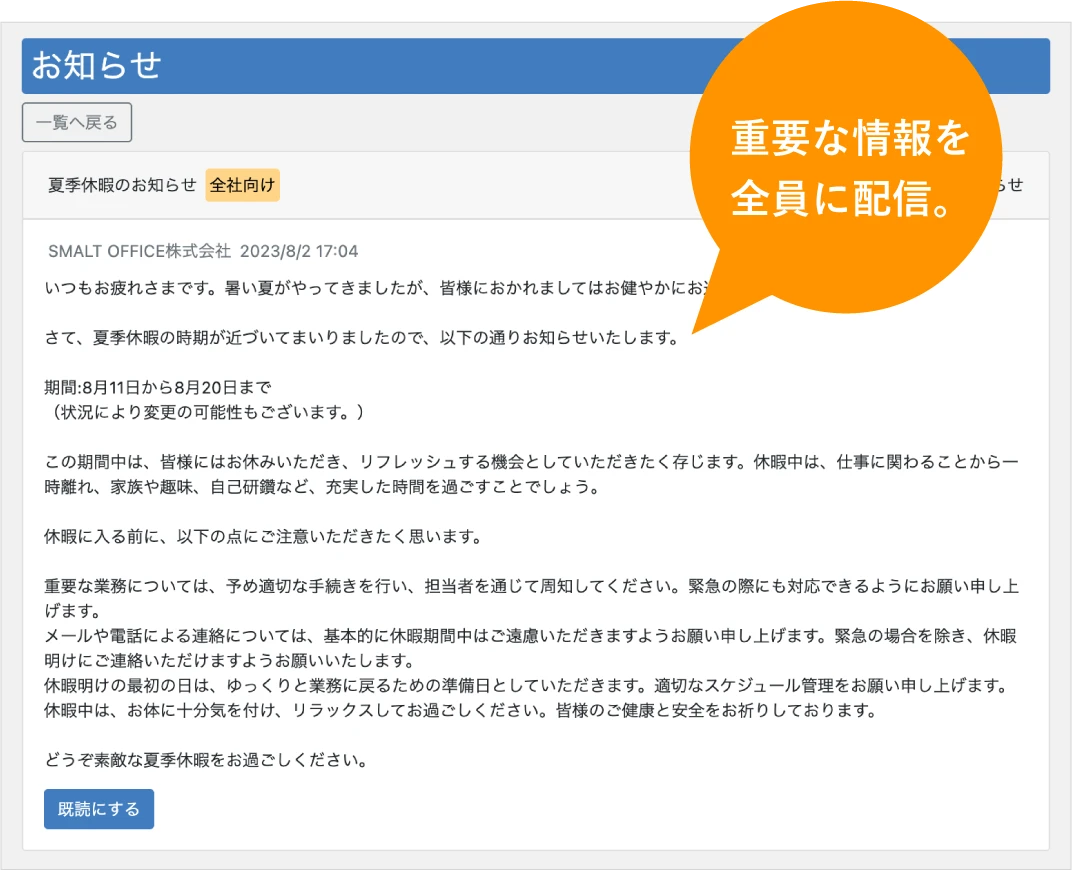Image resolution: width=1072 pixels, height=870 pixels.
Task: Click the sentence starting さて、夏季休暇の時期が
Action: (x=362, y=337)
